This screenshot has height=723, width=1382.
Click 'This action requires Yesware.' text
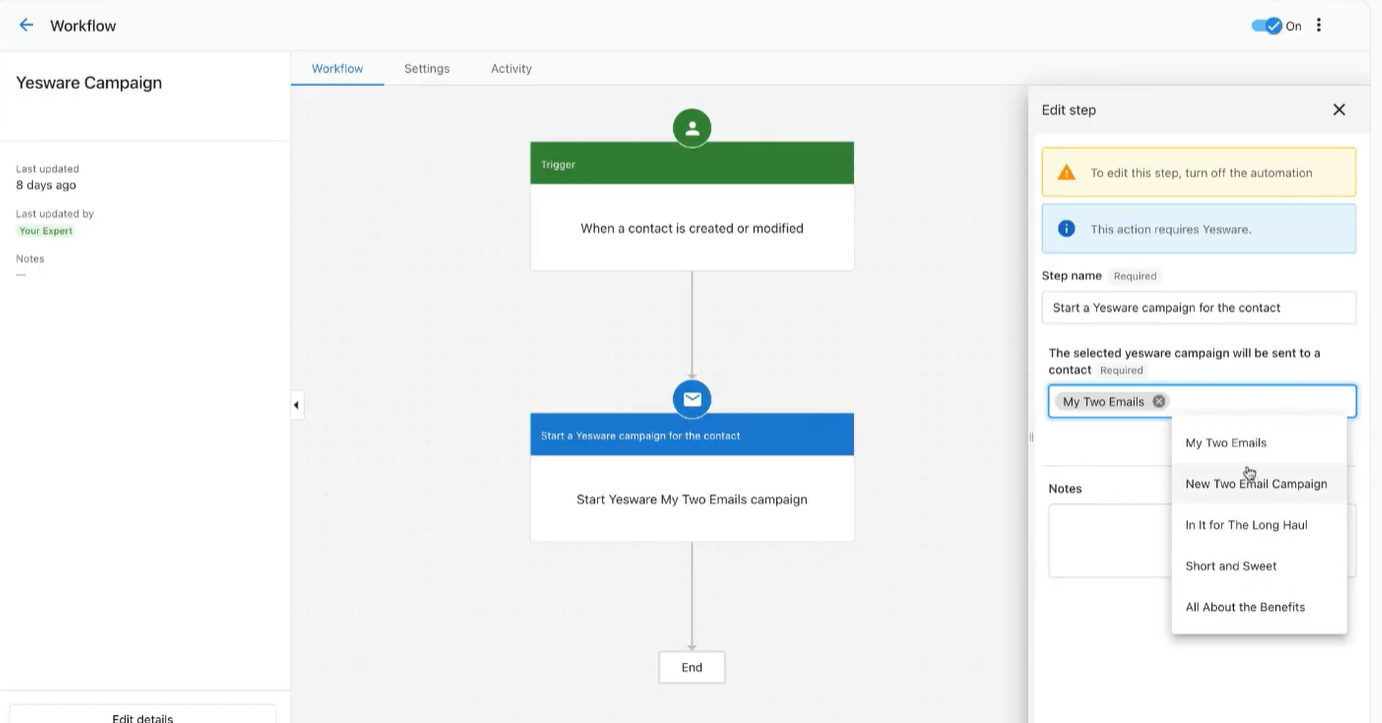1171,229
